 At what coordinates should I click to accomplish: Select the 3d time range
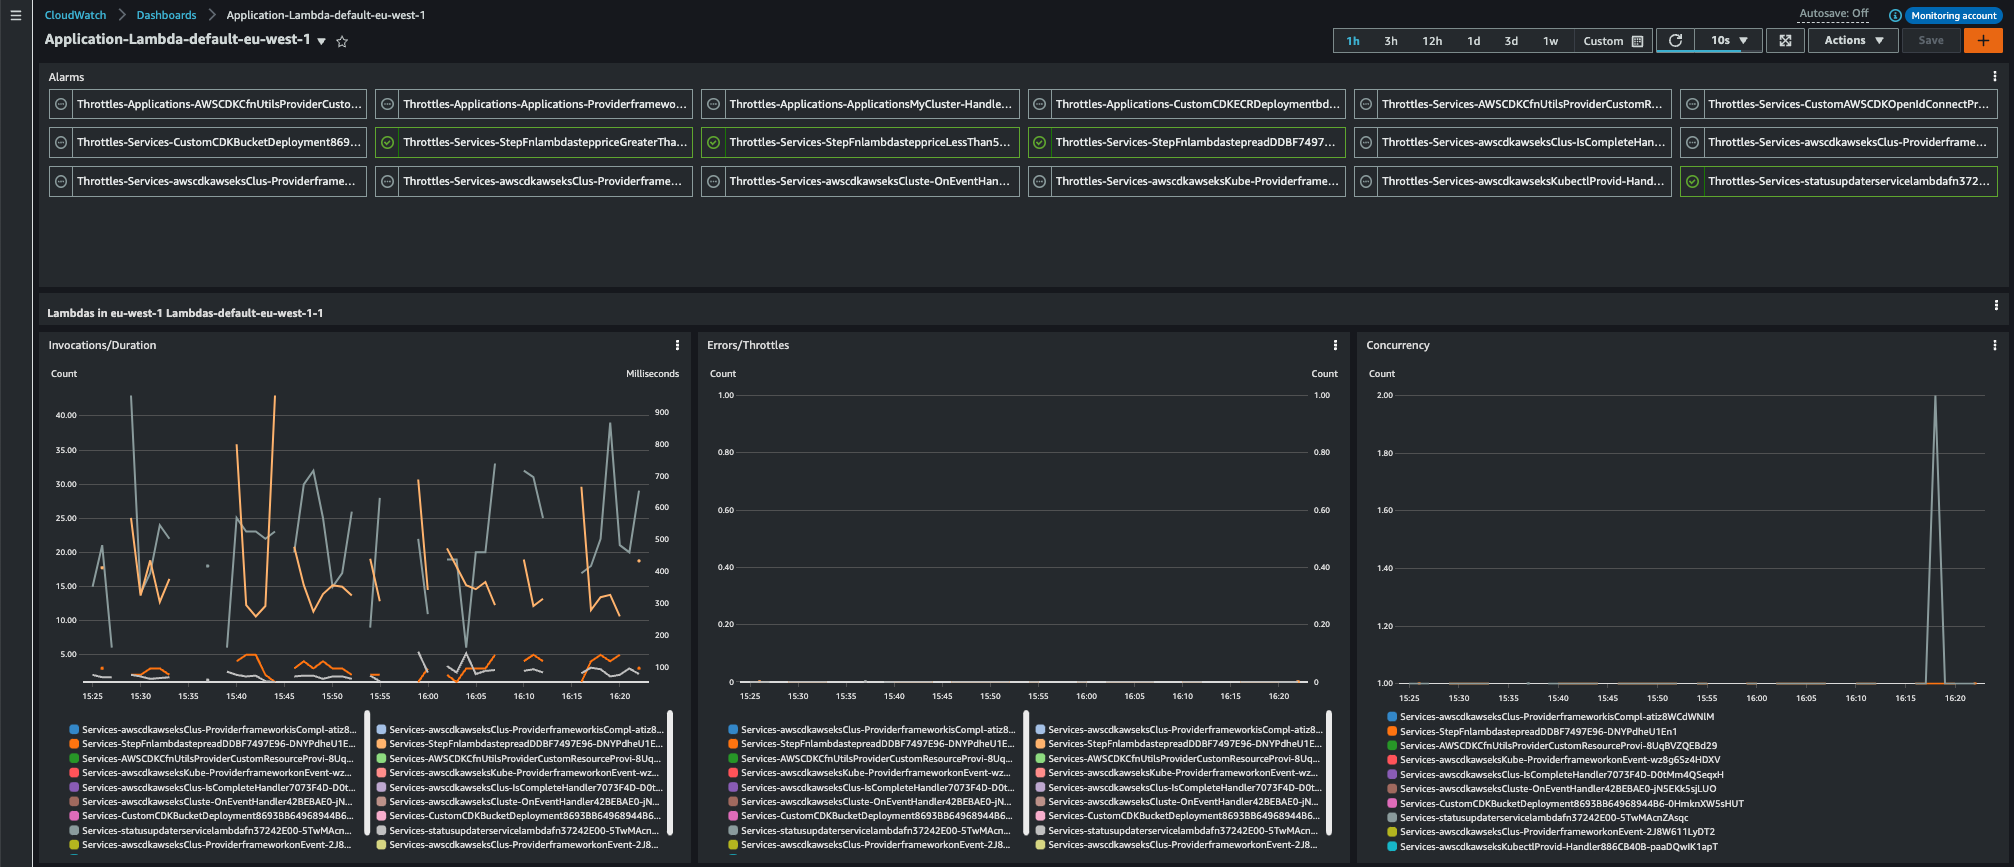tap(1511, 41)
